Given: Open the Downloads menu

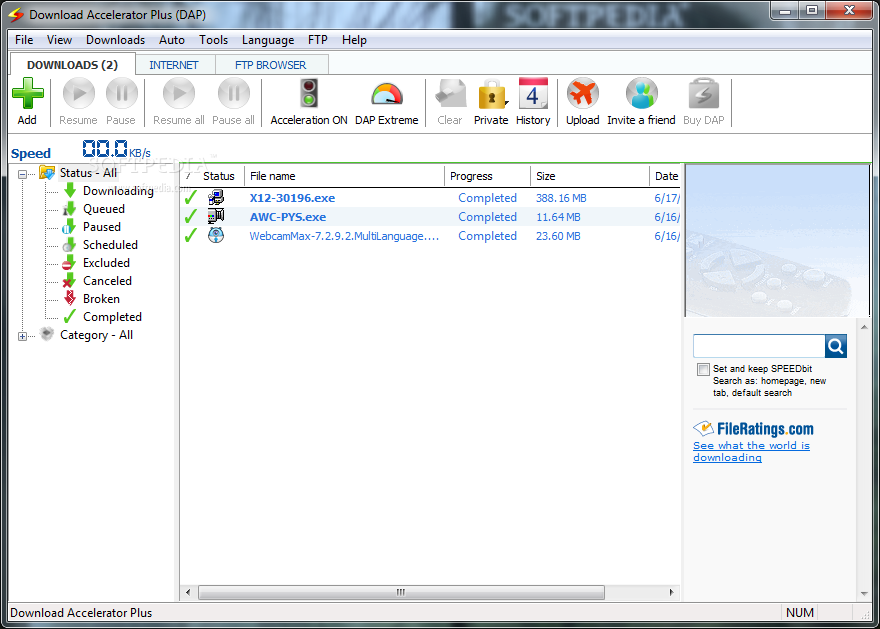Looking at the screenshot, I should (x=114, y=40).
